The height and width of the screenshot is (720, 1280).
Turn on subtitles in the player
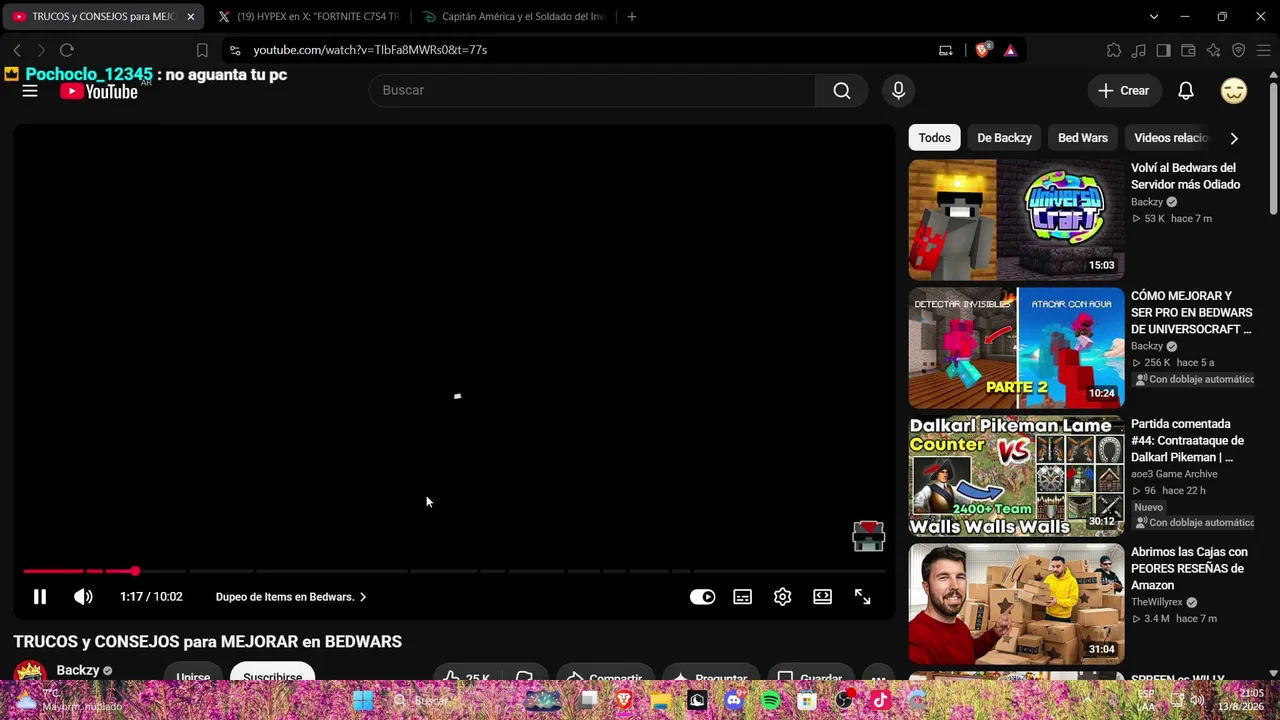tap(742, 597)
